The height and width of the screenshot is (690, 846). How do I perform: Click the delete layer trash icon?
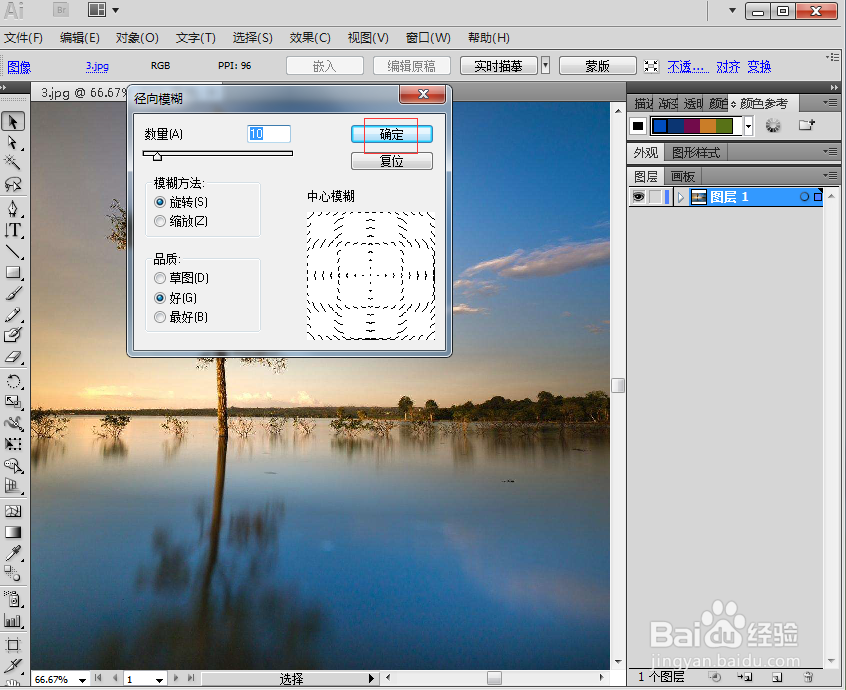pos(808,677)
